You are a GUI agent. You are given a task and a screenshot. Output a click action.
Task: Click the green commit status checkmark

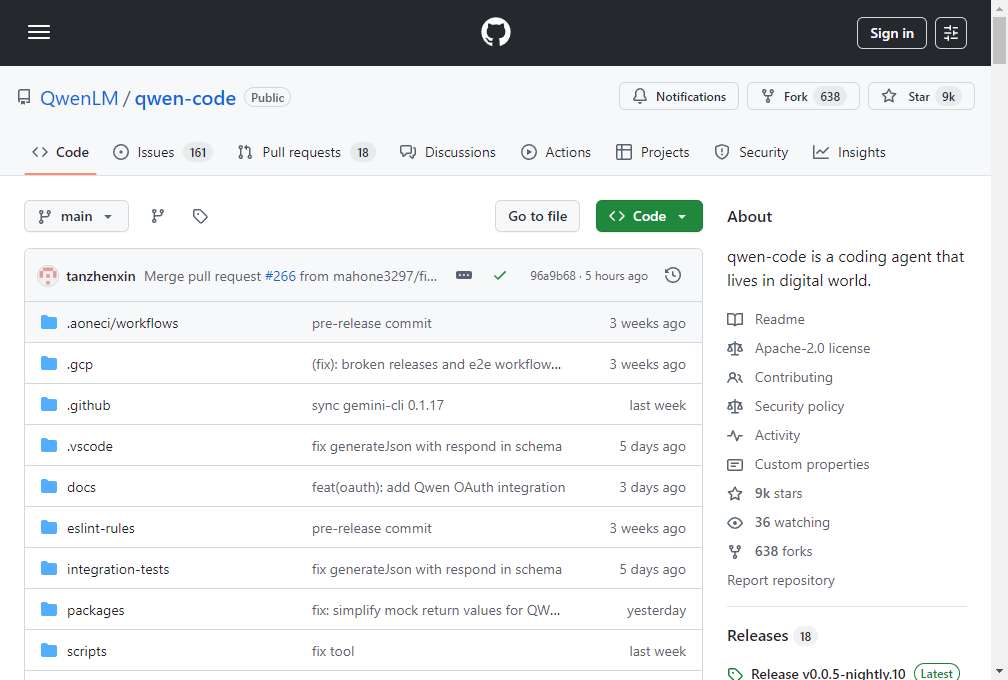(x=500, y=275)
